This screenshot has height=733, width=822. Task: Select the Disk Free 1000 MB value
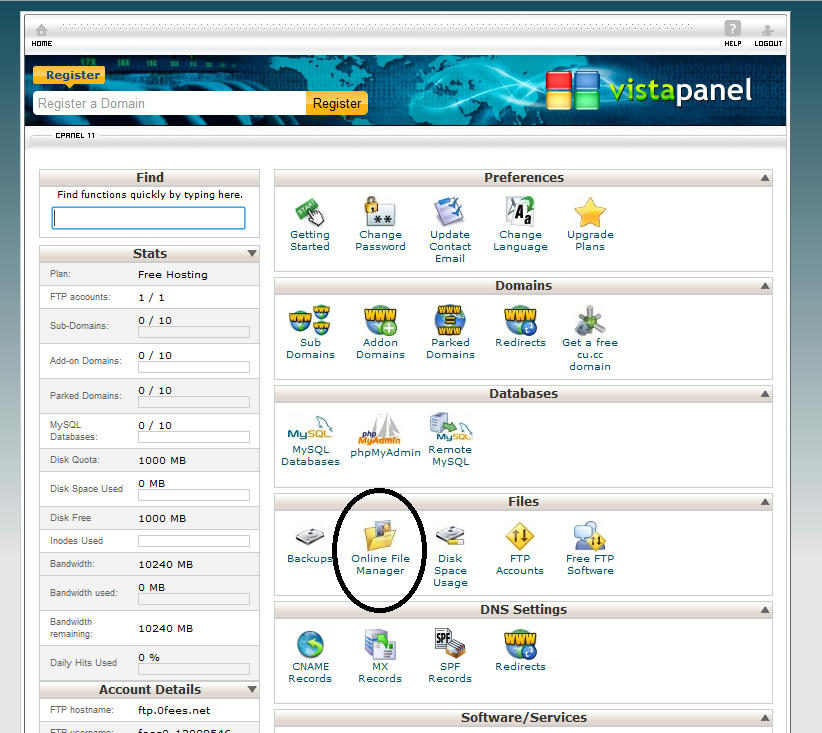[x=162, y=519]
